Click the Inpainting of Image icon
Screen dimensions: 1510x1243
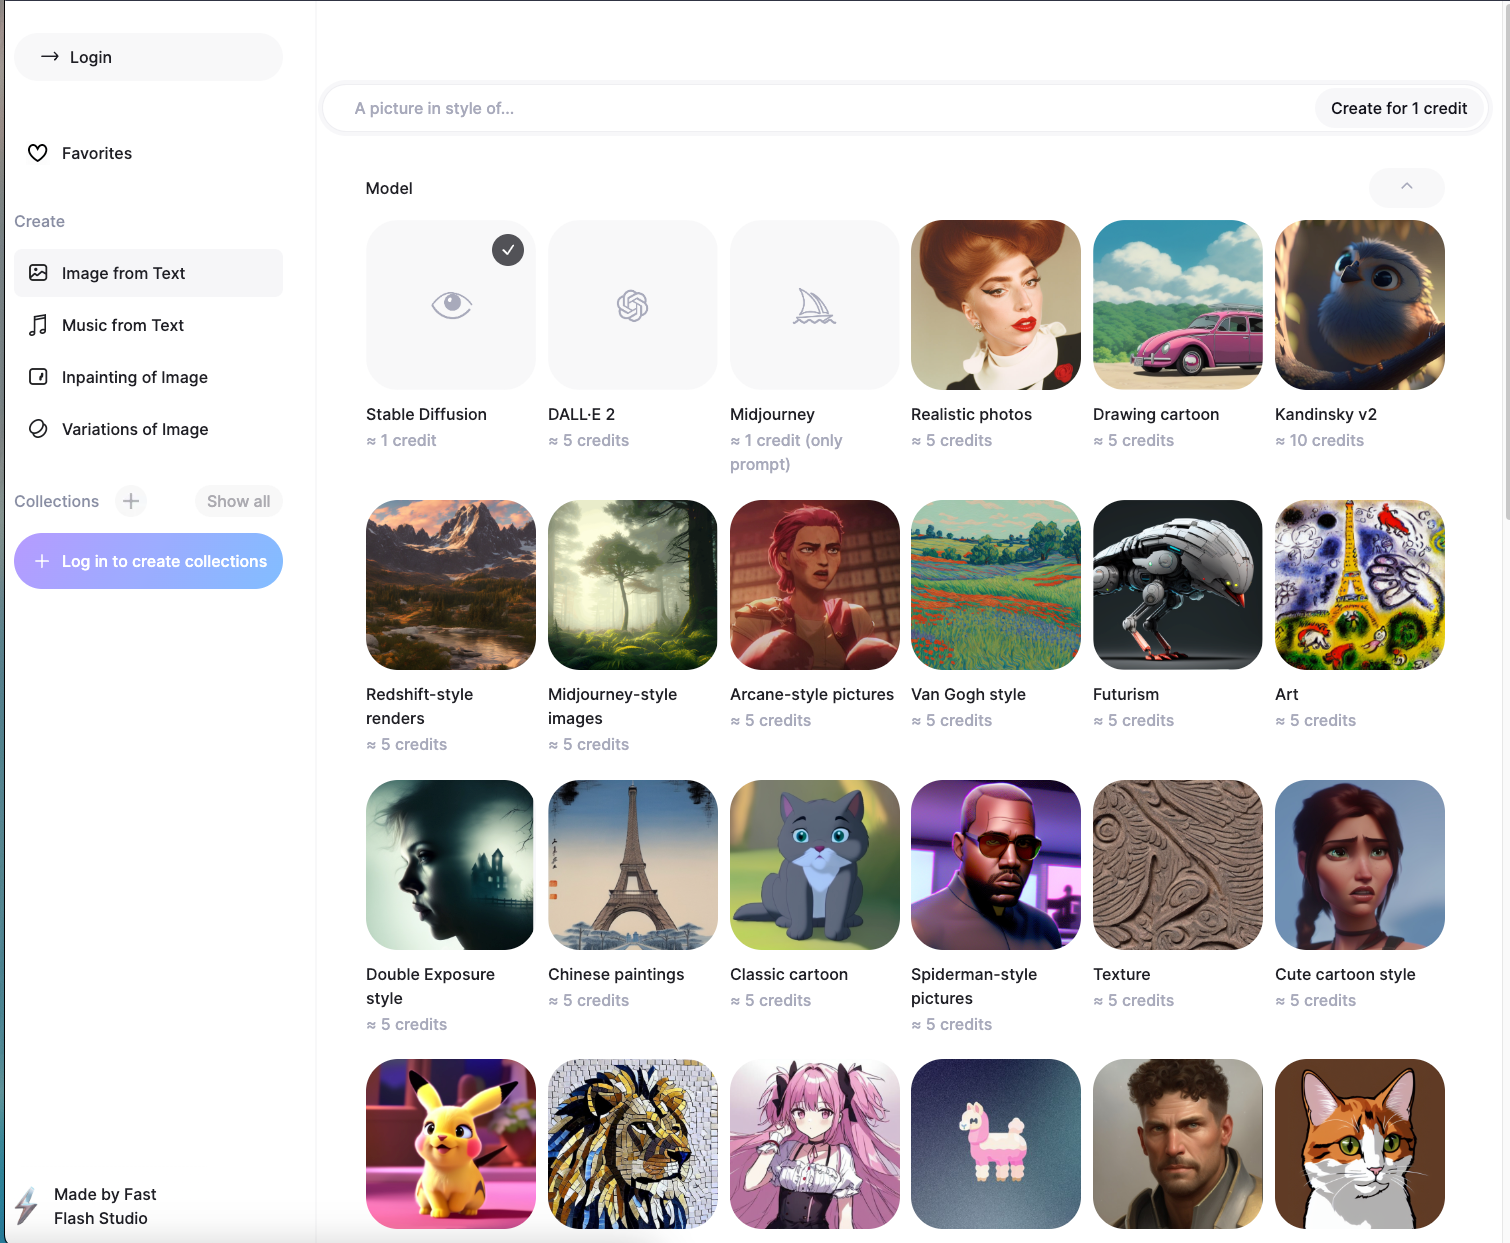[38, 377]
